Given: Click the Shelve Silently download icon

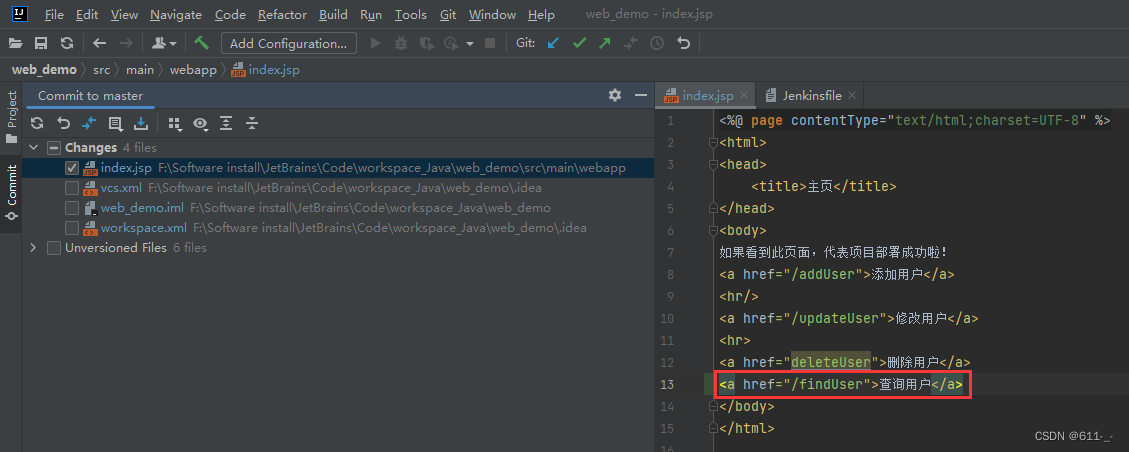Looking at the screenshot, I should point(141,124).
